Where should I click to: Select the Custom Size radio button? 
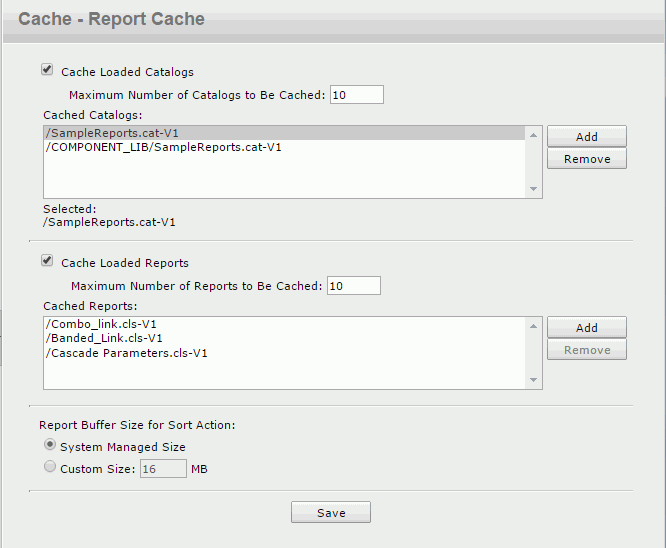(x=49, y=467)
